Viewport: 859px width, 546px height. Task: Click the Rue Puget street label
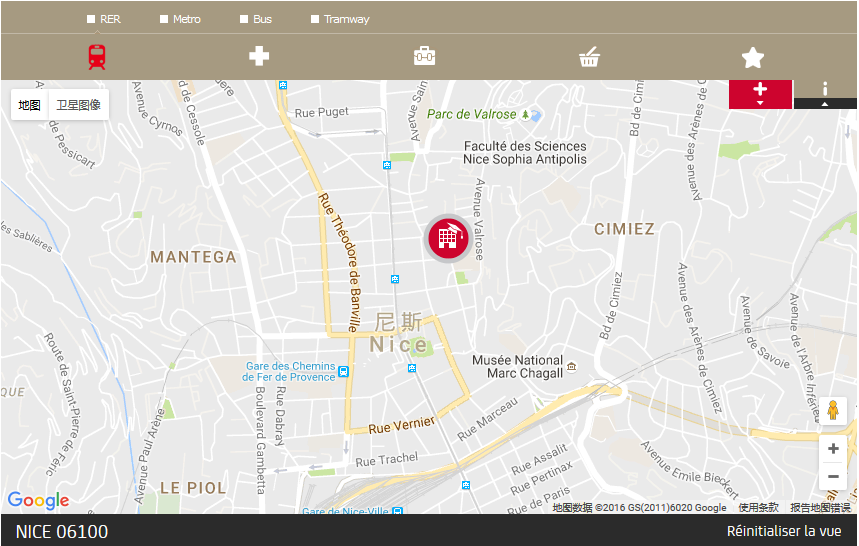(x=322, y=112)
